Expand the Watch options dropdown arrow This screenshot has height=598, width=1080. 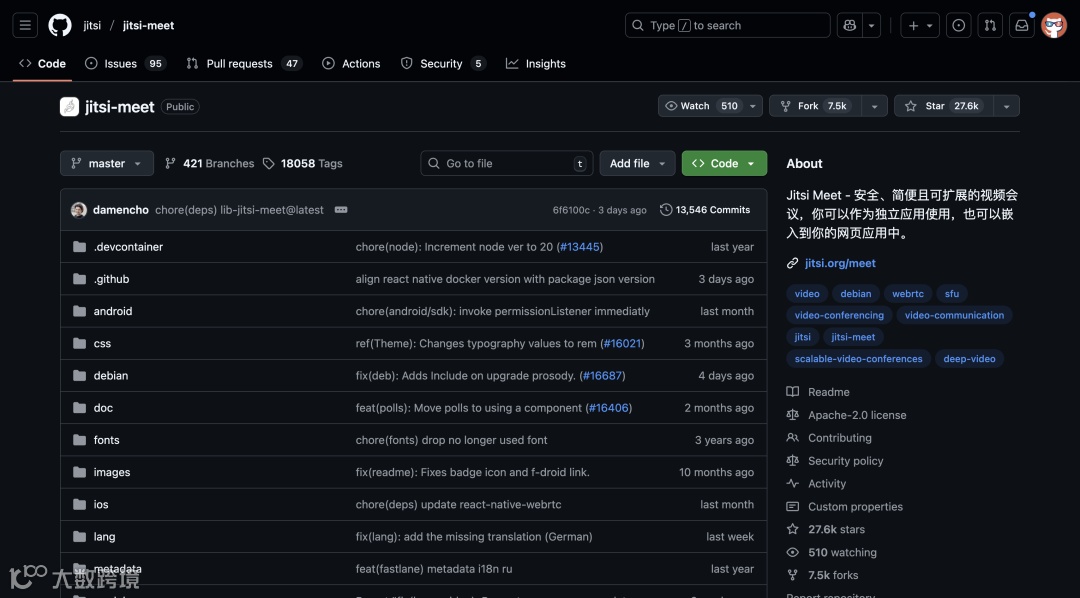pos(753,106)
